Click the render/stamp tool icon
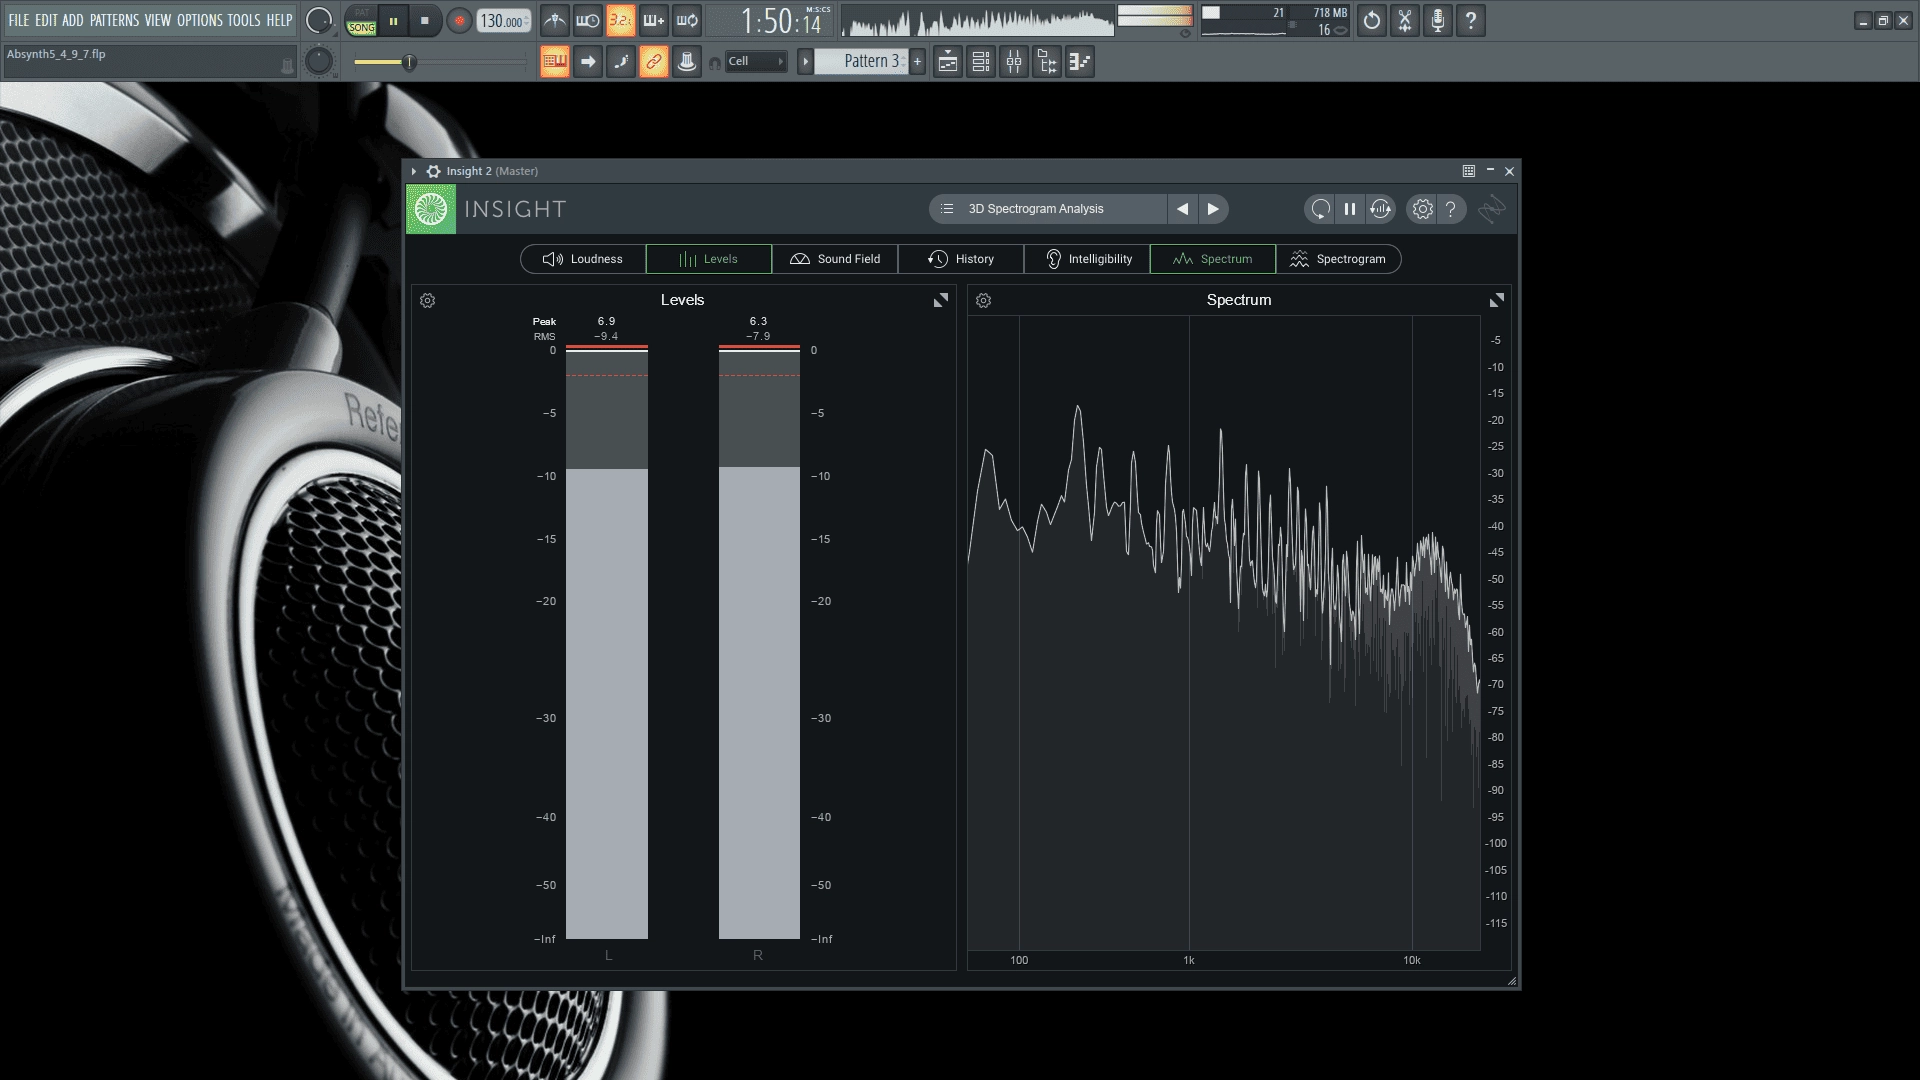Screen dimensions: 1920x1080 687,62
